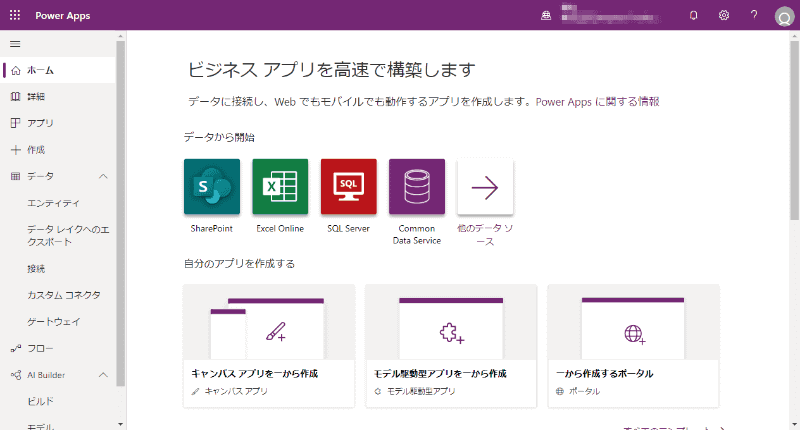Open notifications bell icon
The image size is (800, 430).
[x=693, y=15]
